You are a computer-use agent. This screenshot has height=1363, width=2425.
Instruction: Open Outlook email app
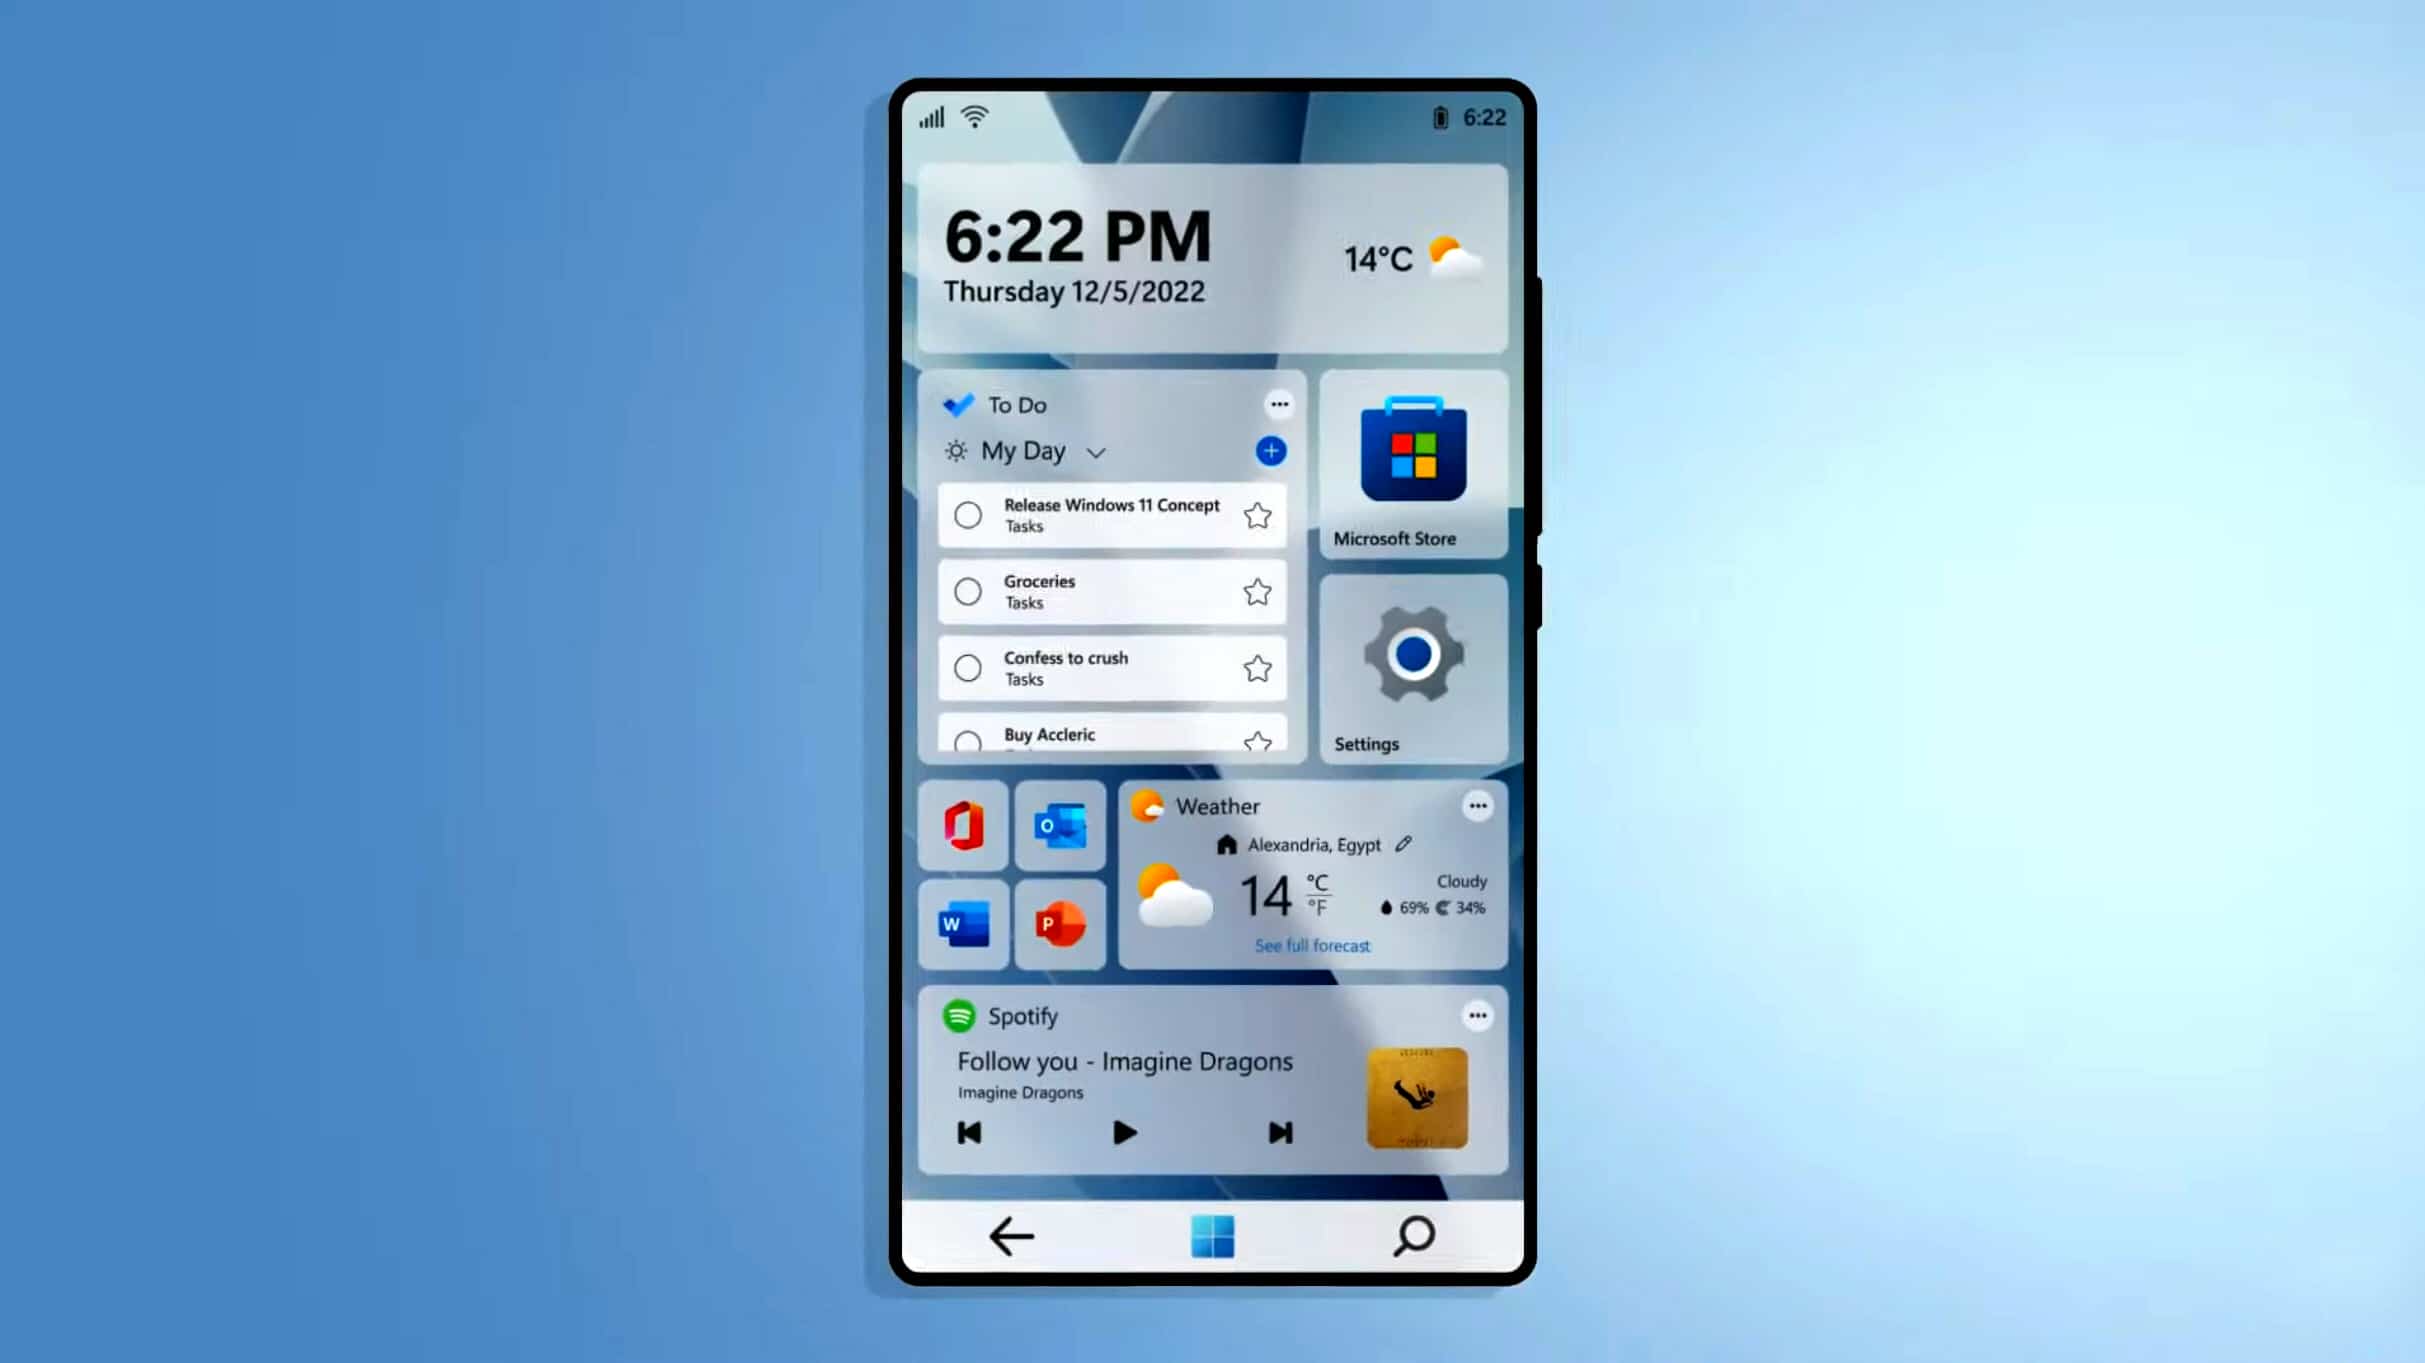click(1061, 826)
